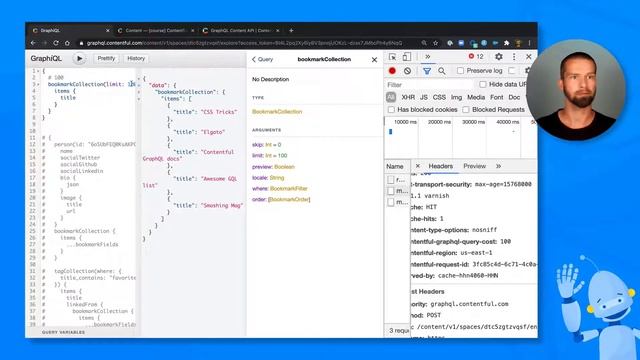Focus the network Filter input field

[429, 84]
